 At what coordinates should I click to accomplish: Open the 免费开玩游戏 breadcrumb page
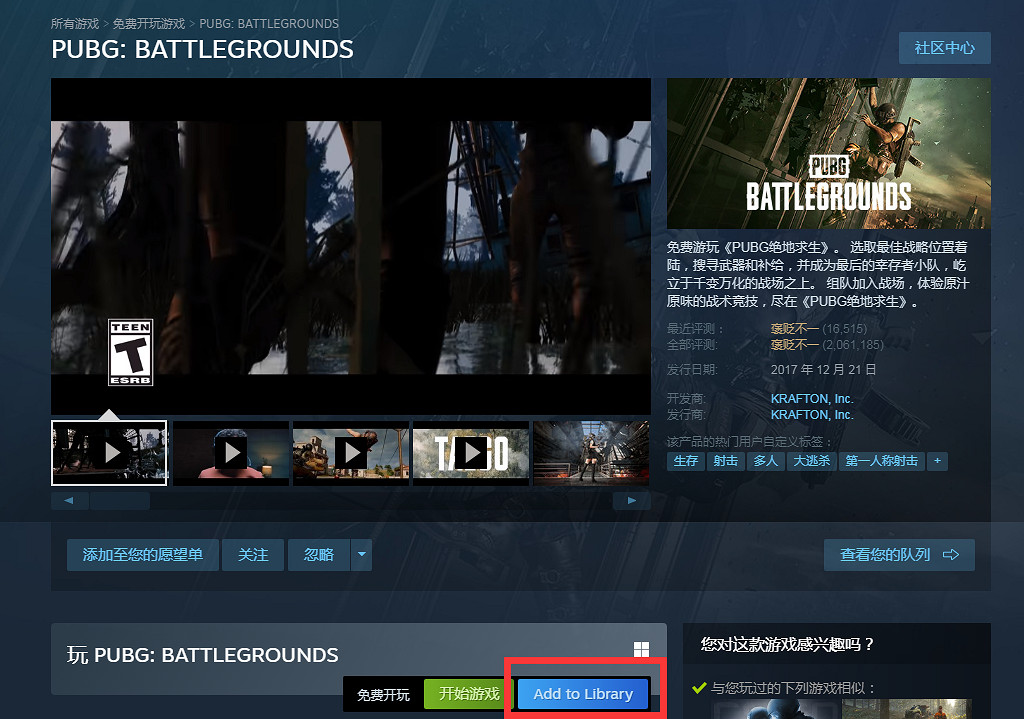[x=152, y=22]
